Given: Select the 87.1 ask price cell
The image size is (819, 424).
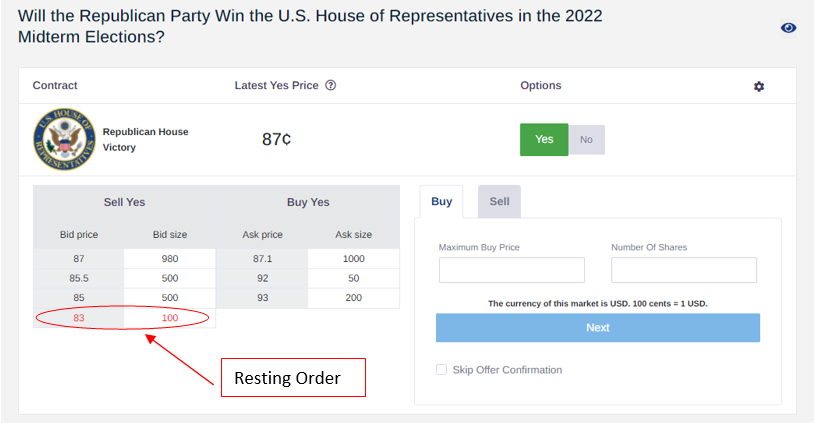Looking at the screenshot, I should (262, 258).
